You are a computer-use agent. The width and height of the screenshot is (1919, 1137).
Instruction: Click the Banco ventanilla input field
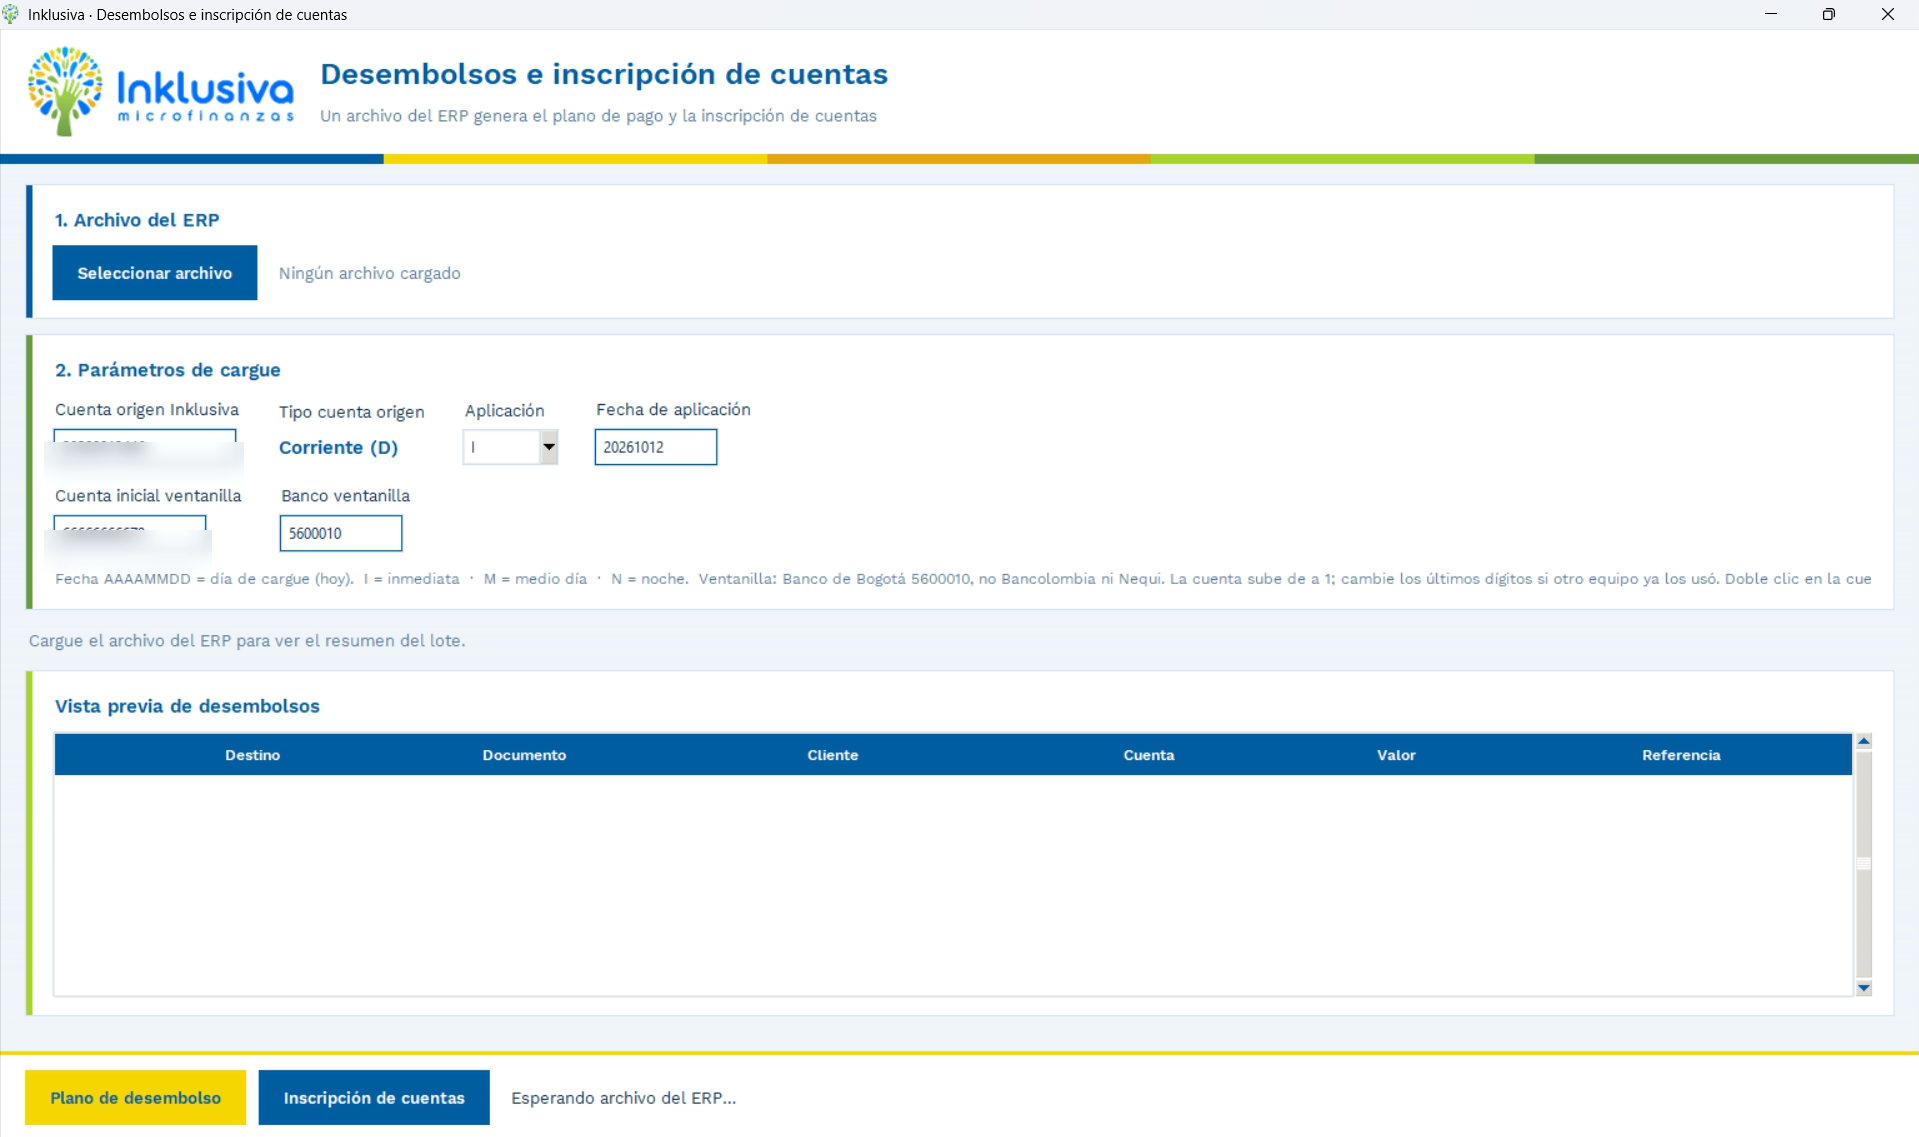tap(341, 533)
